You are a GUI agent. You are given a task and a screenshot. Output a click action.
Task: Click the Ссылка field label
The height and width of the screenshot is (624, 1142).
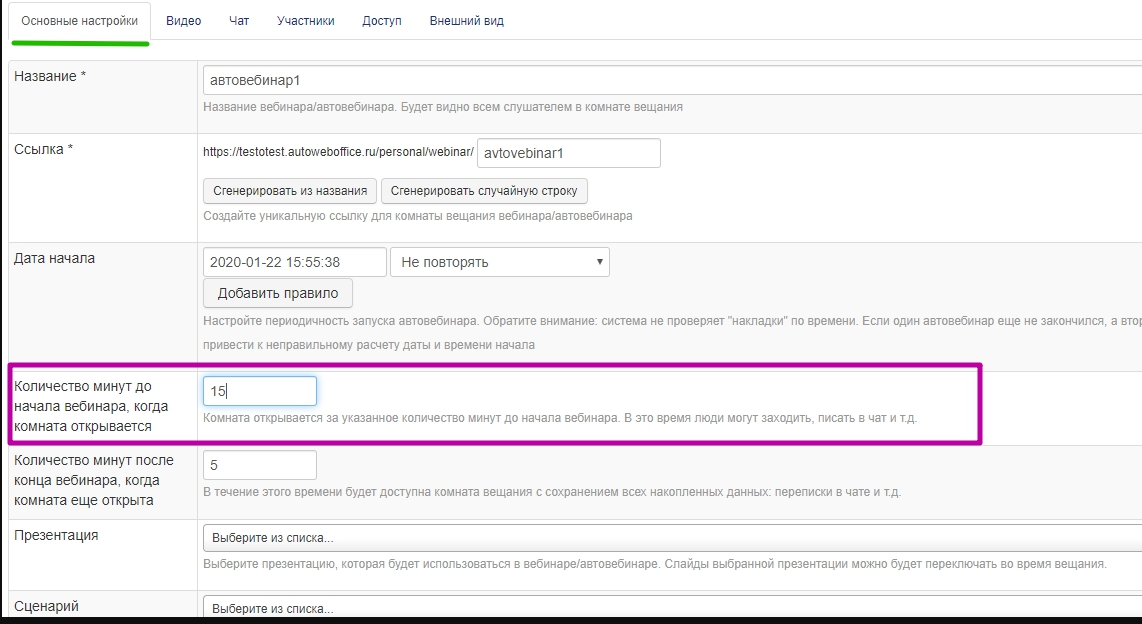click(44, 149)
